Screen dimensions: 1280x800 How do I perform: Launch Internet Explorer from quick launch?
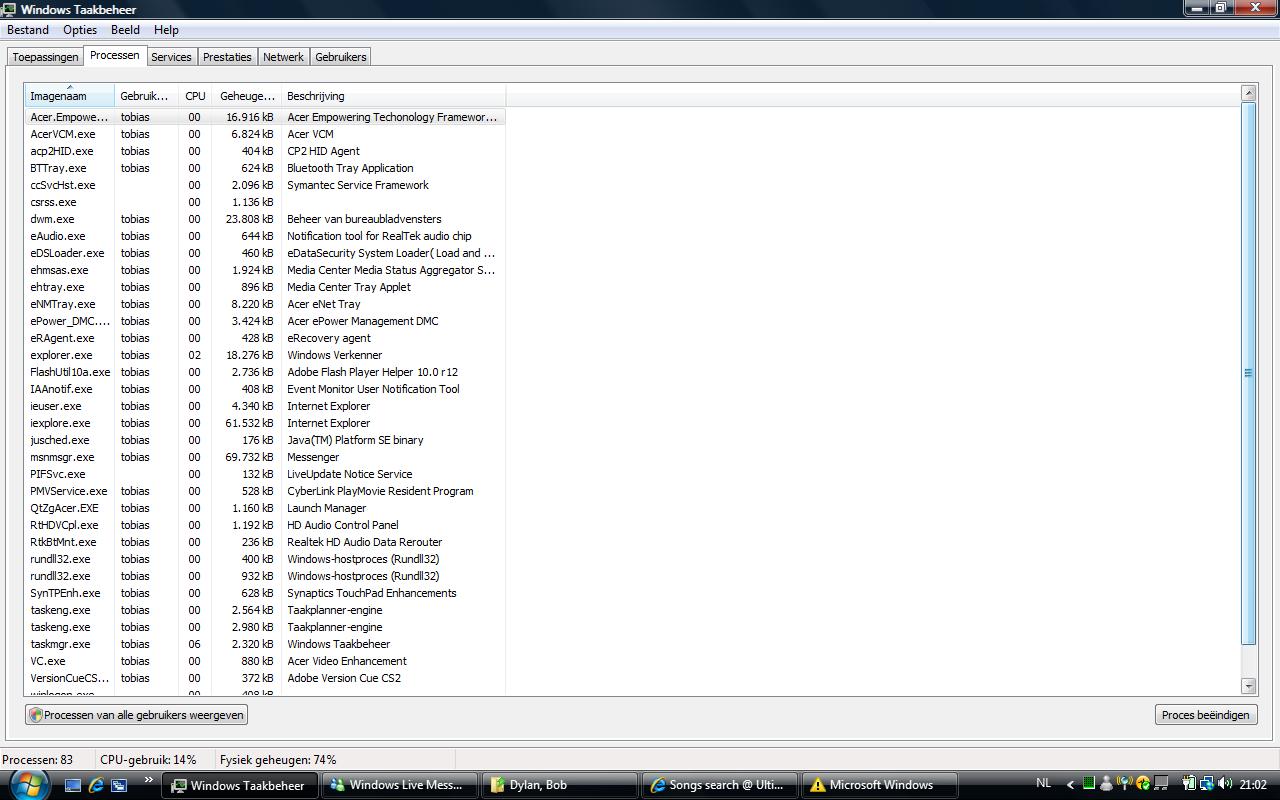point(96,785)
